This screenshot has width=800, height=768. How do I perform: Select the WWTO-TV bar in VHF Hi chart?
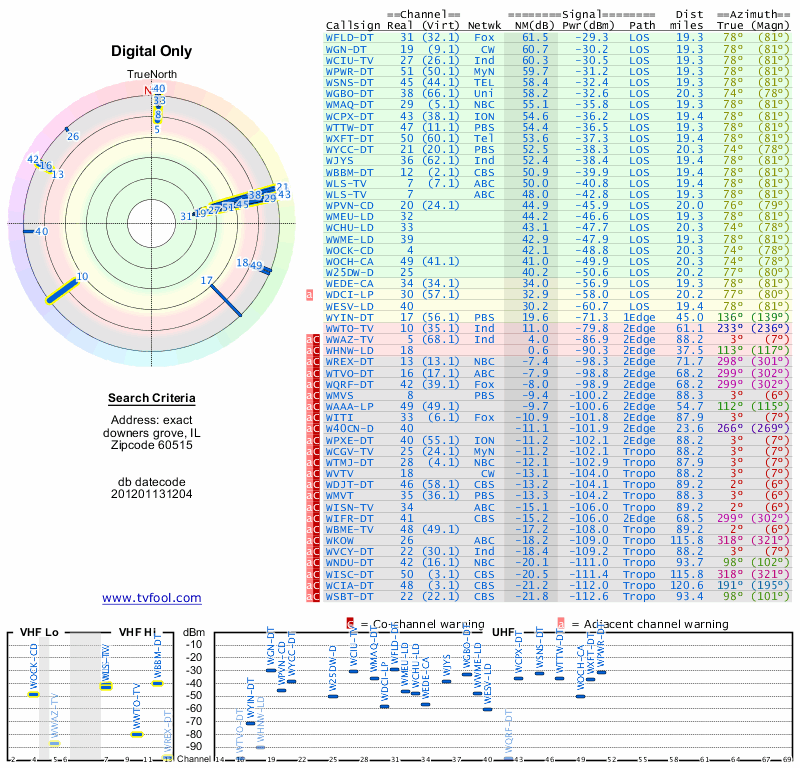click(137, 734)
